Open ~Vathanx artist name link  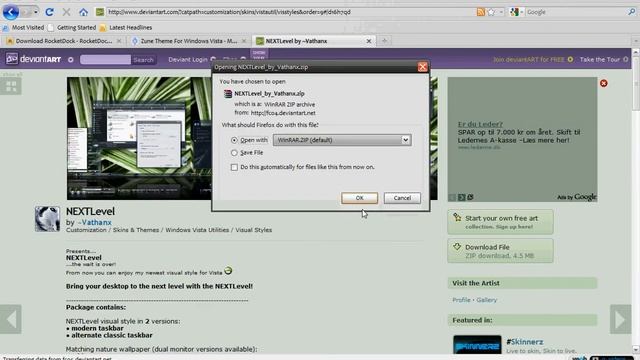click(94, 222)
